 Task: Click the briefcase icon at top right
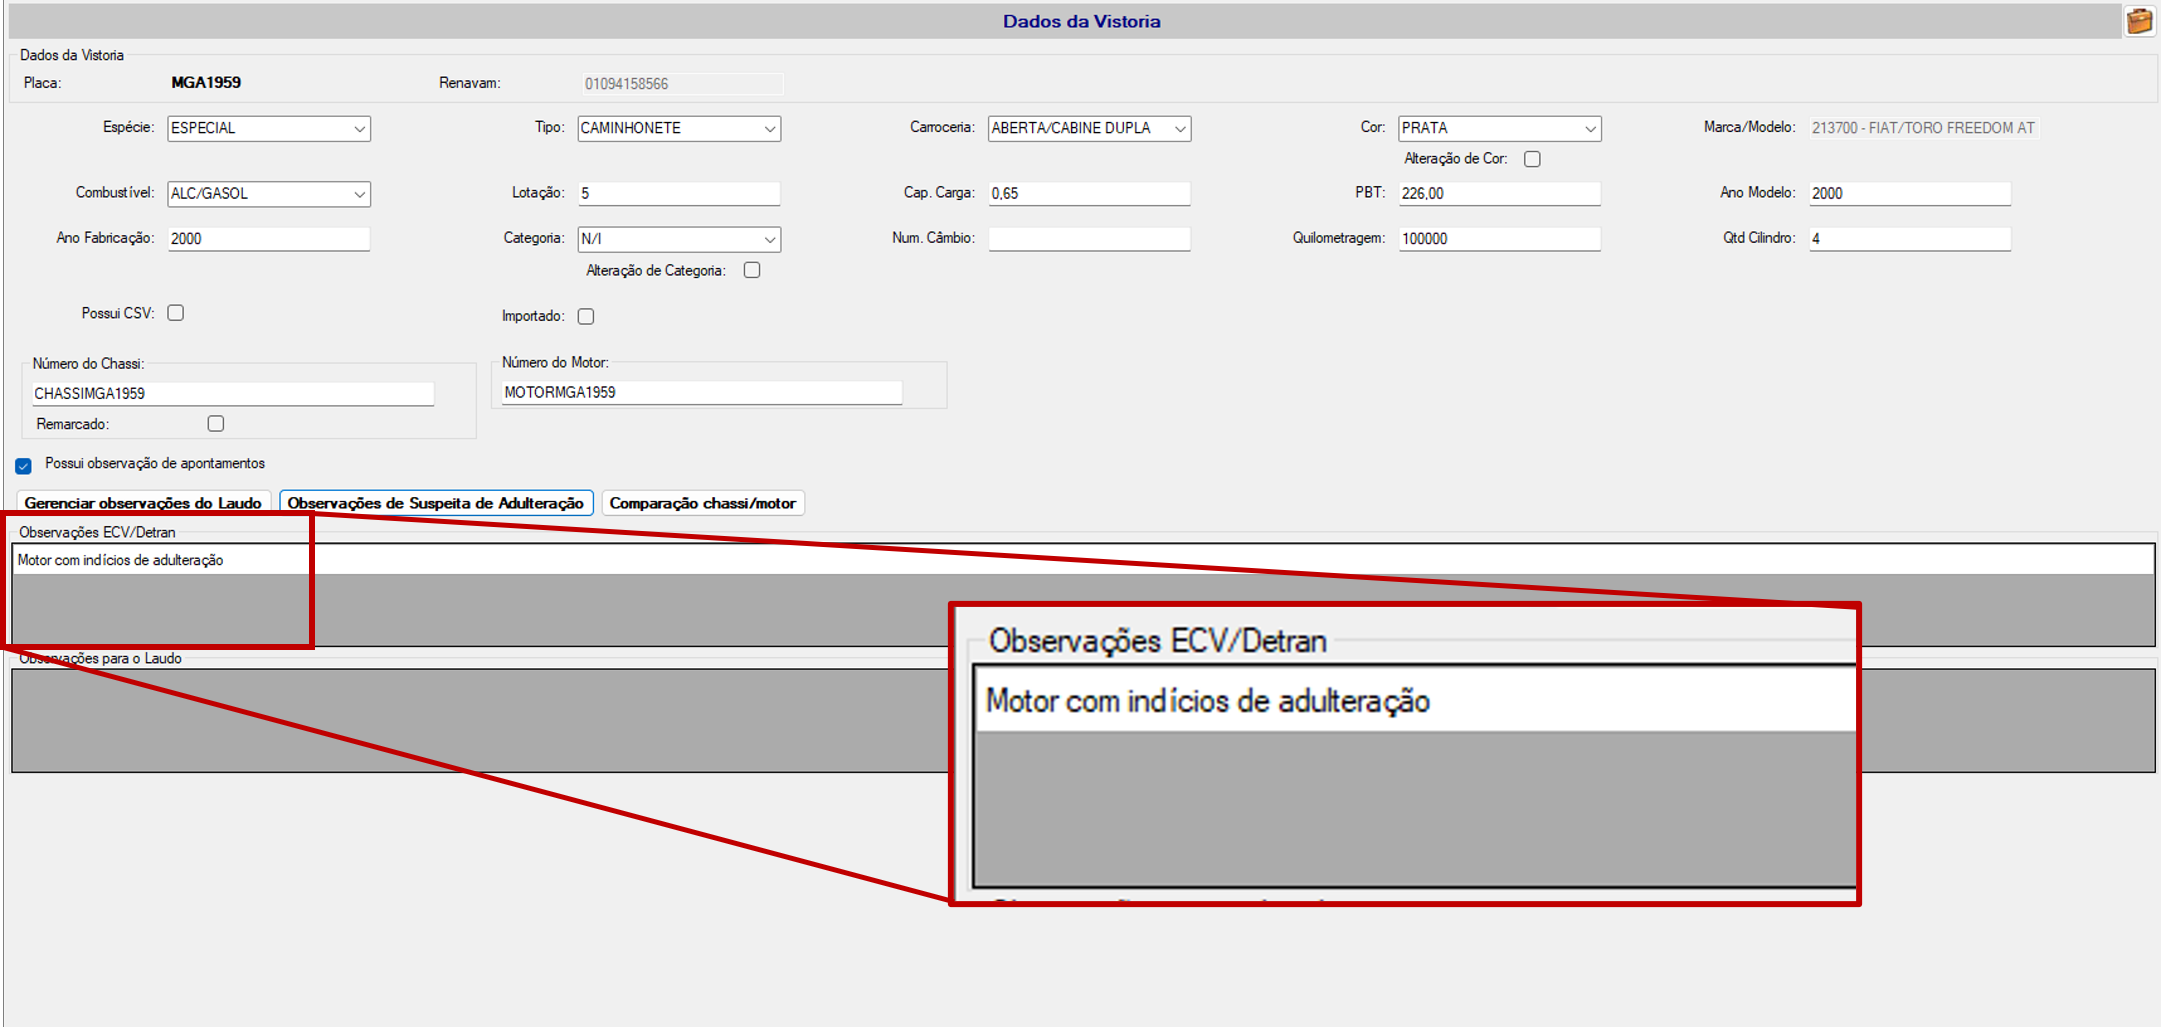click(2138, 21)
